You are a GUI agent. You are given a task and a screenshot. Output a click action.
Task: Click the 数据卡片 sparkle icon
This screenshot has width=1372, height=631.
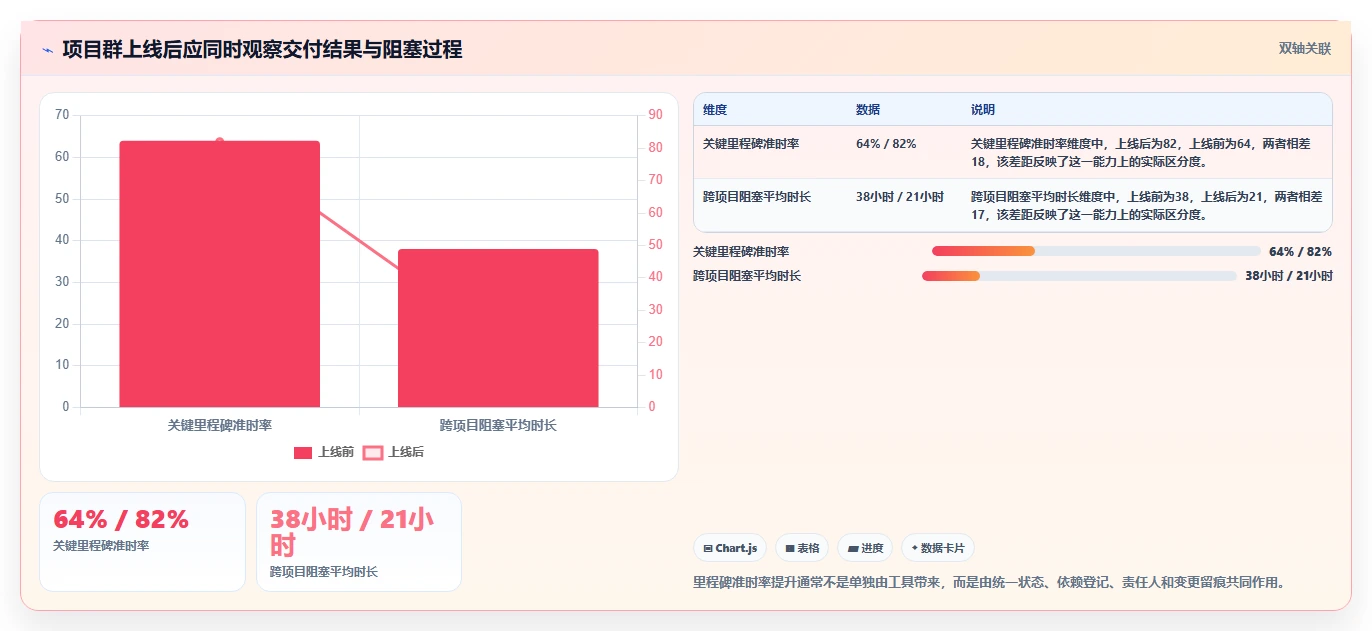click(x=915, y=548)
